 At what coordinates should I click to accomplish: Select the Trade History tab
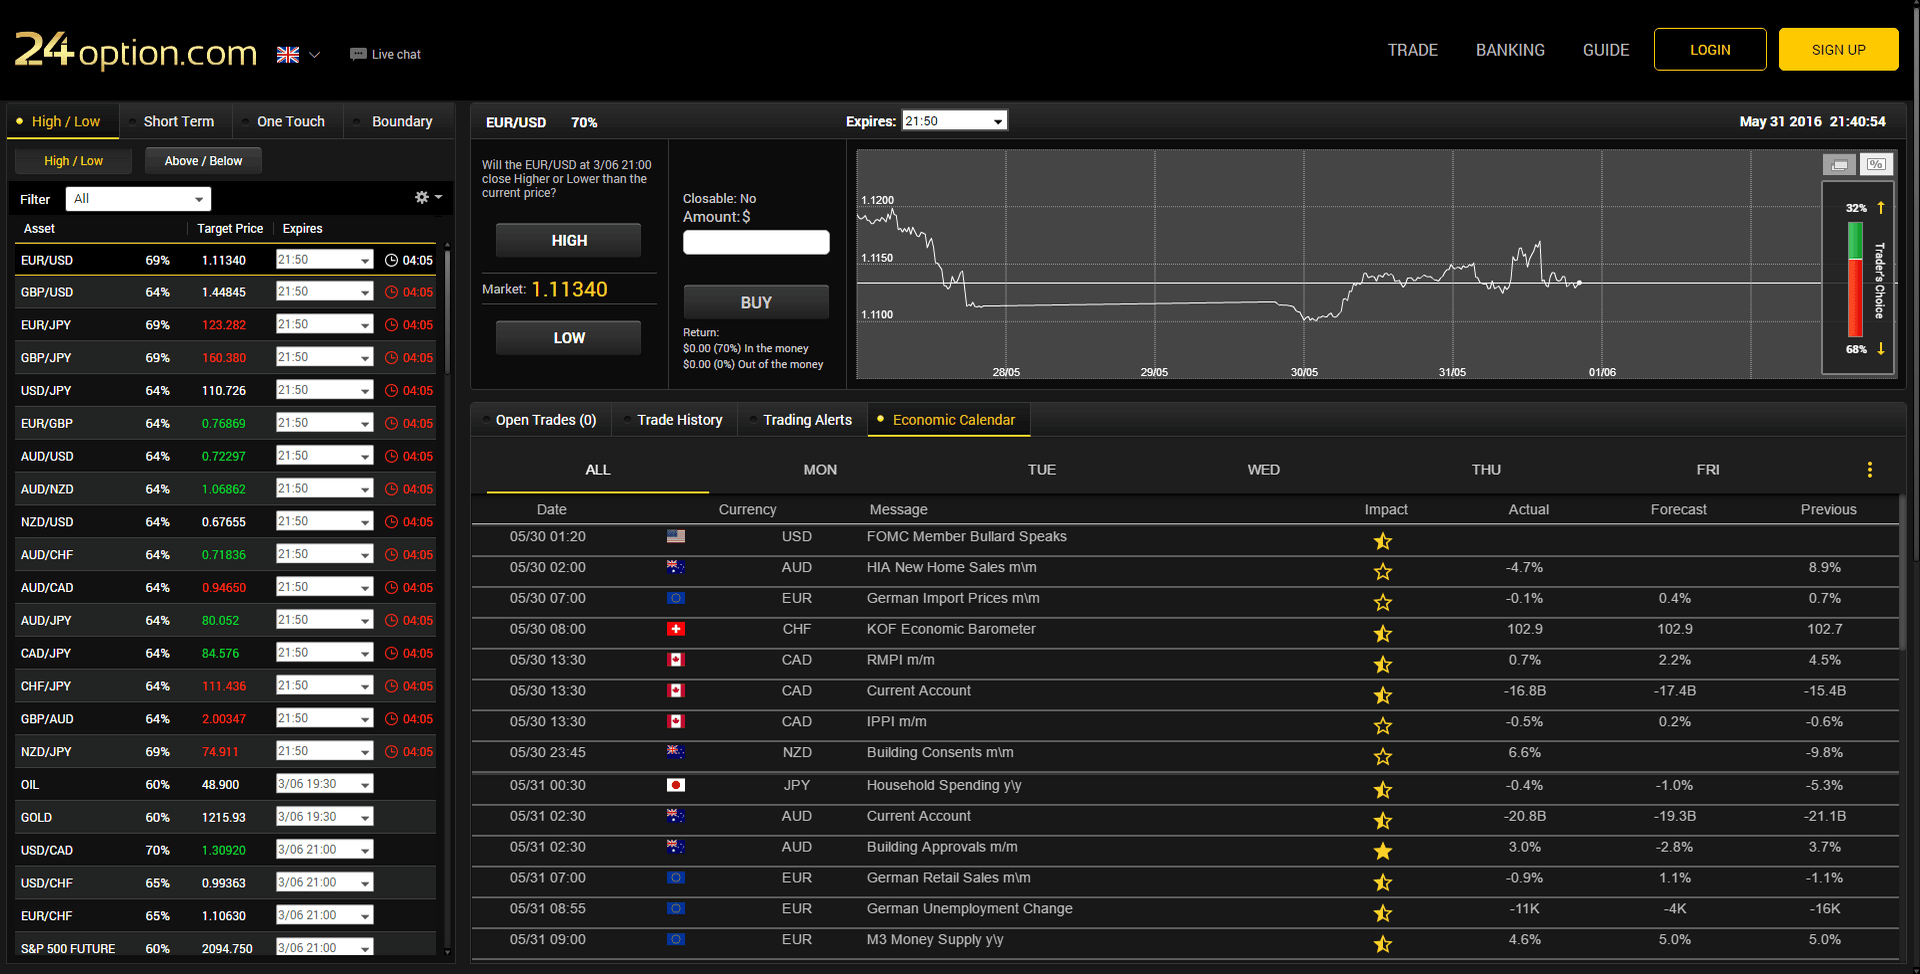677,420
